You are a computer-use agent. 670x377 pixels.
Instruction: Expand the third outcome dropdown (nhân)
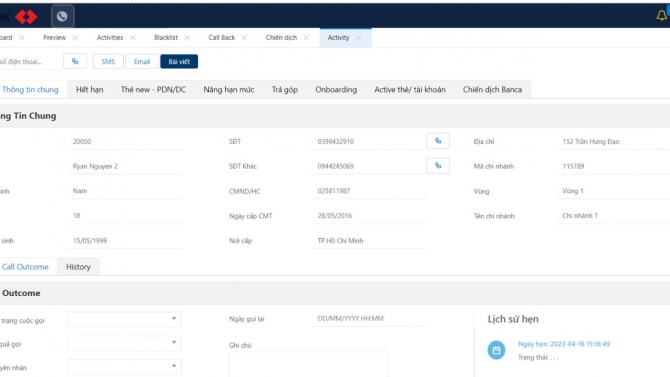[x=124, y=366]
